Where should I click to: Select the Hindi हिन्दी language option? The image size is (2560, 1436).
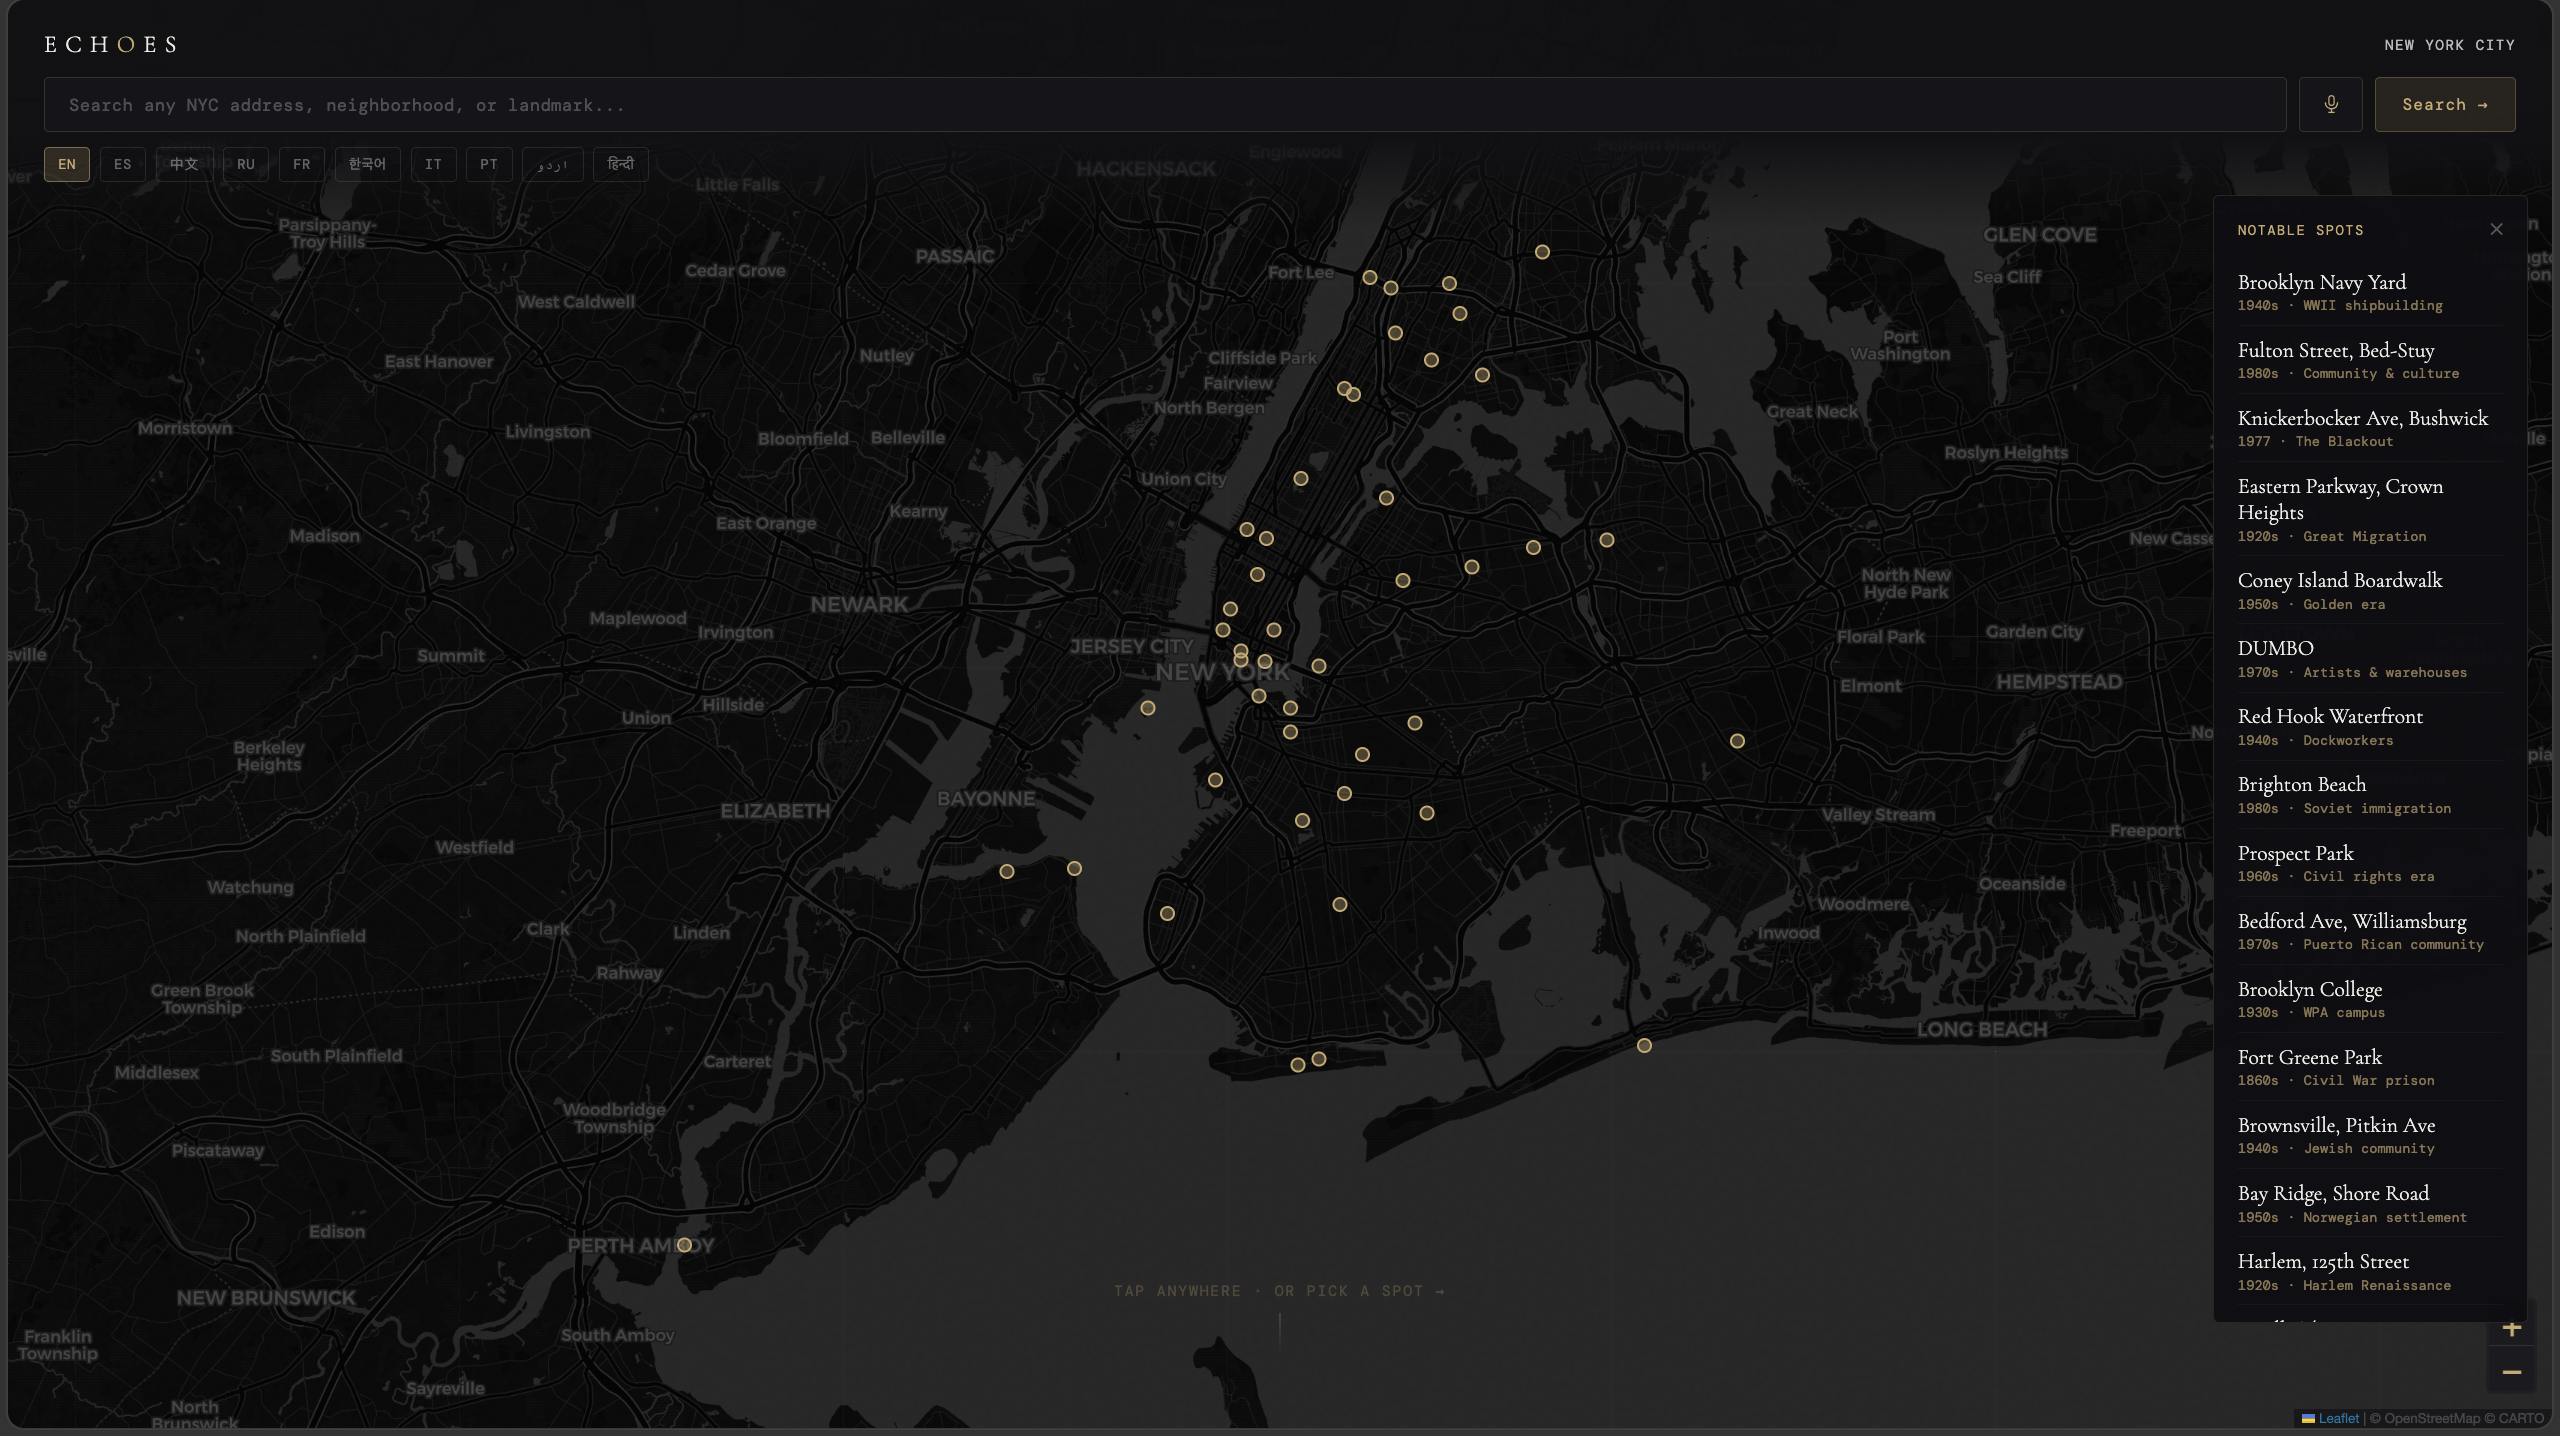(x=620, y=164)
